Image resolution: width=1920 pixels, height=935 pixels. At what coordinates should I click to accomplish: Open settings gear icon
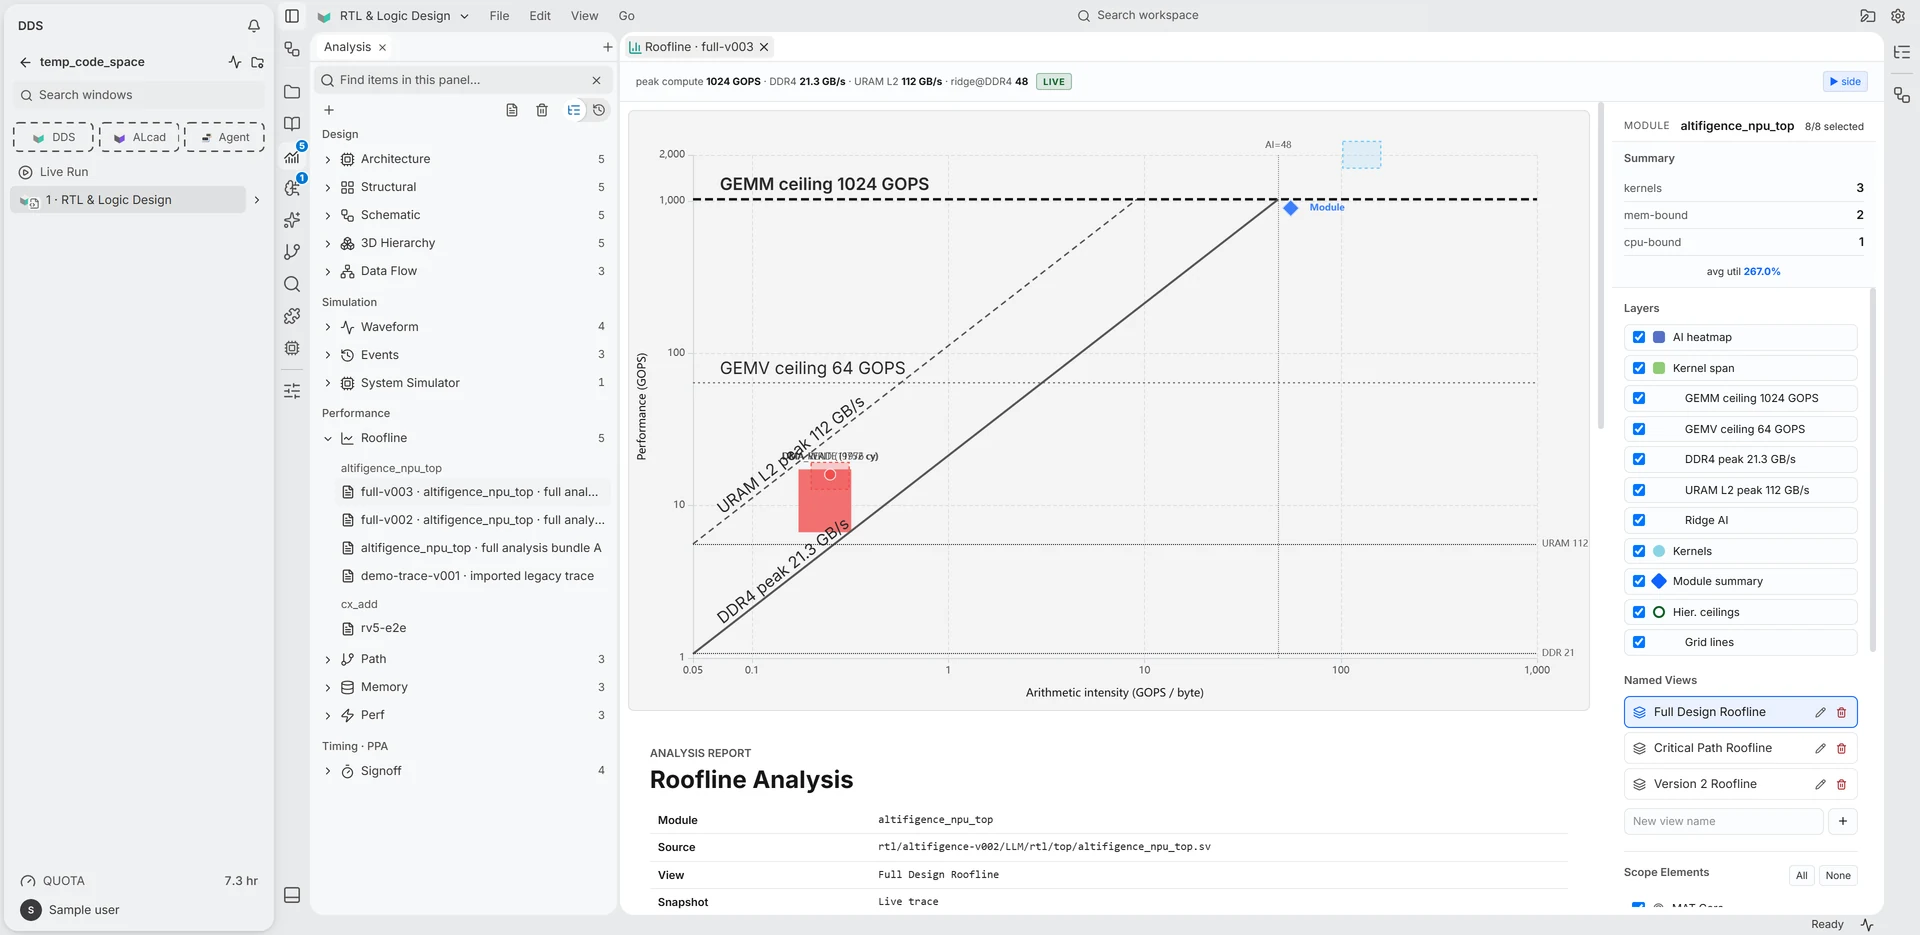tap(1898, 16)
